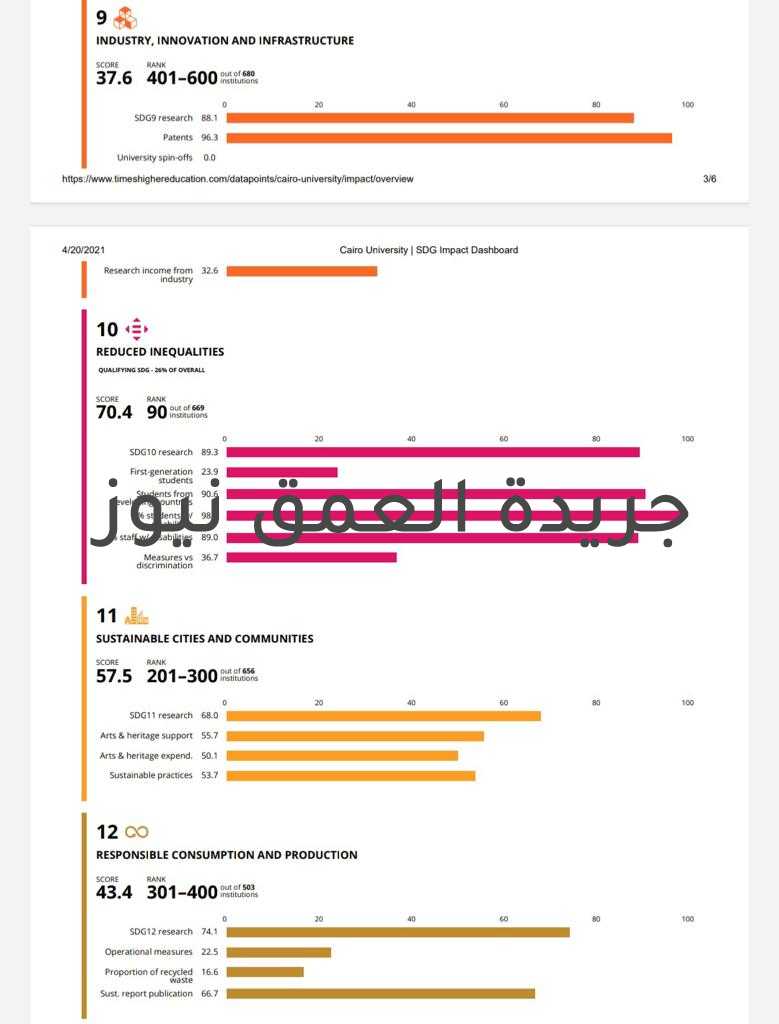Select the Sustainable Cities and Communities heading

coord(204,639)
